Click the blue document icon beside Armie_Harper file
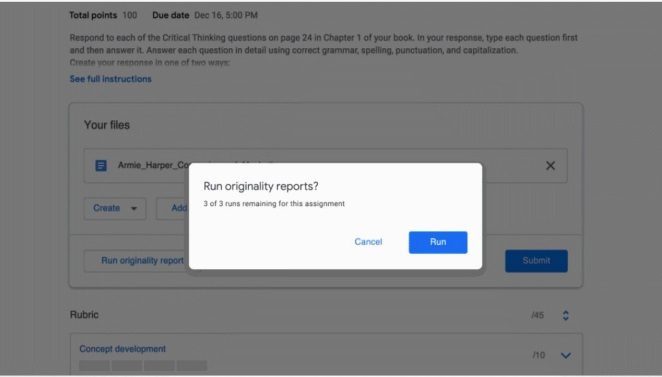662x377 pixels. [x=101, y=165]
